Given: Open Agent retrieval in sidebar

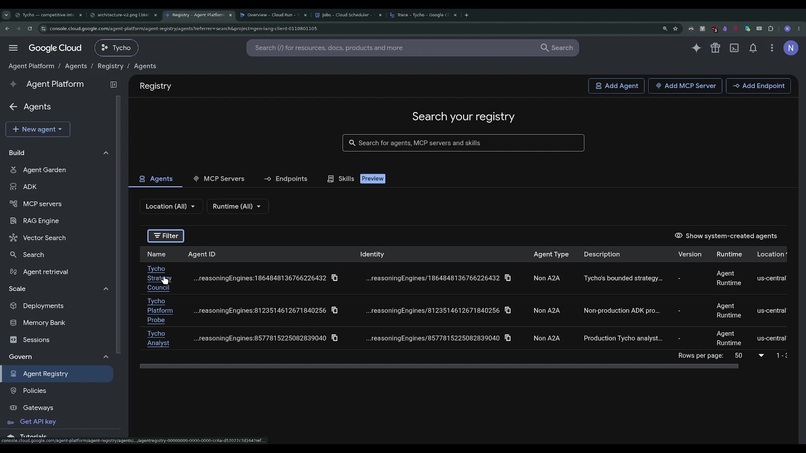Looking at the screenshot, I should [45, 271].
